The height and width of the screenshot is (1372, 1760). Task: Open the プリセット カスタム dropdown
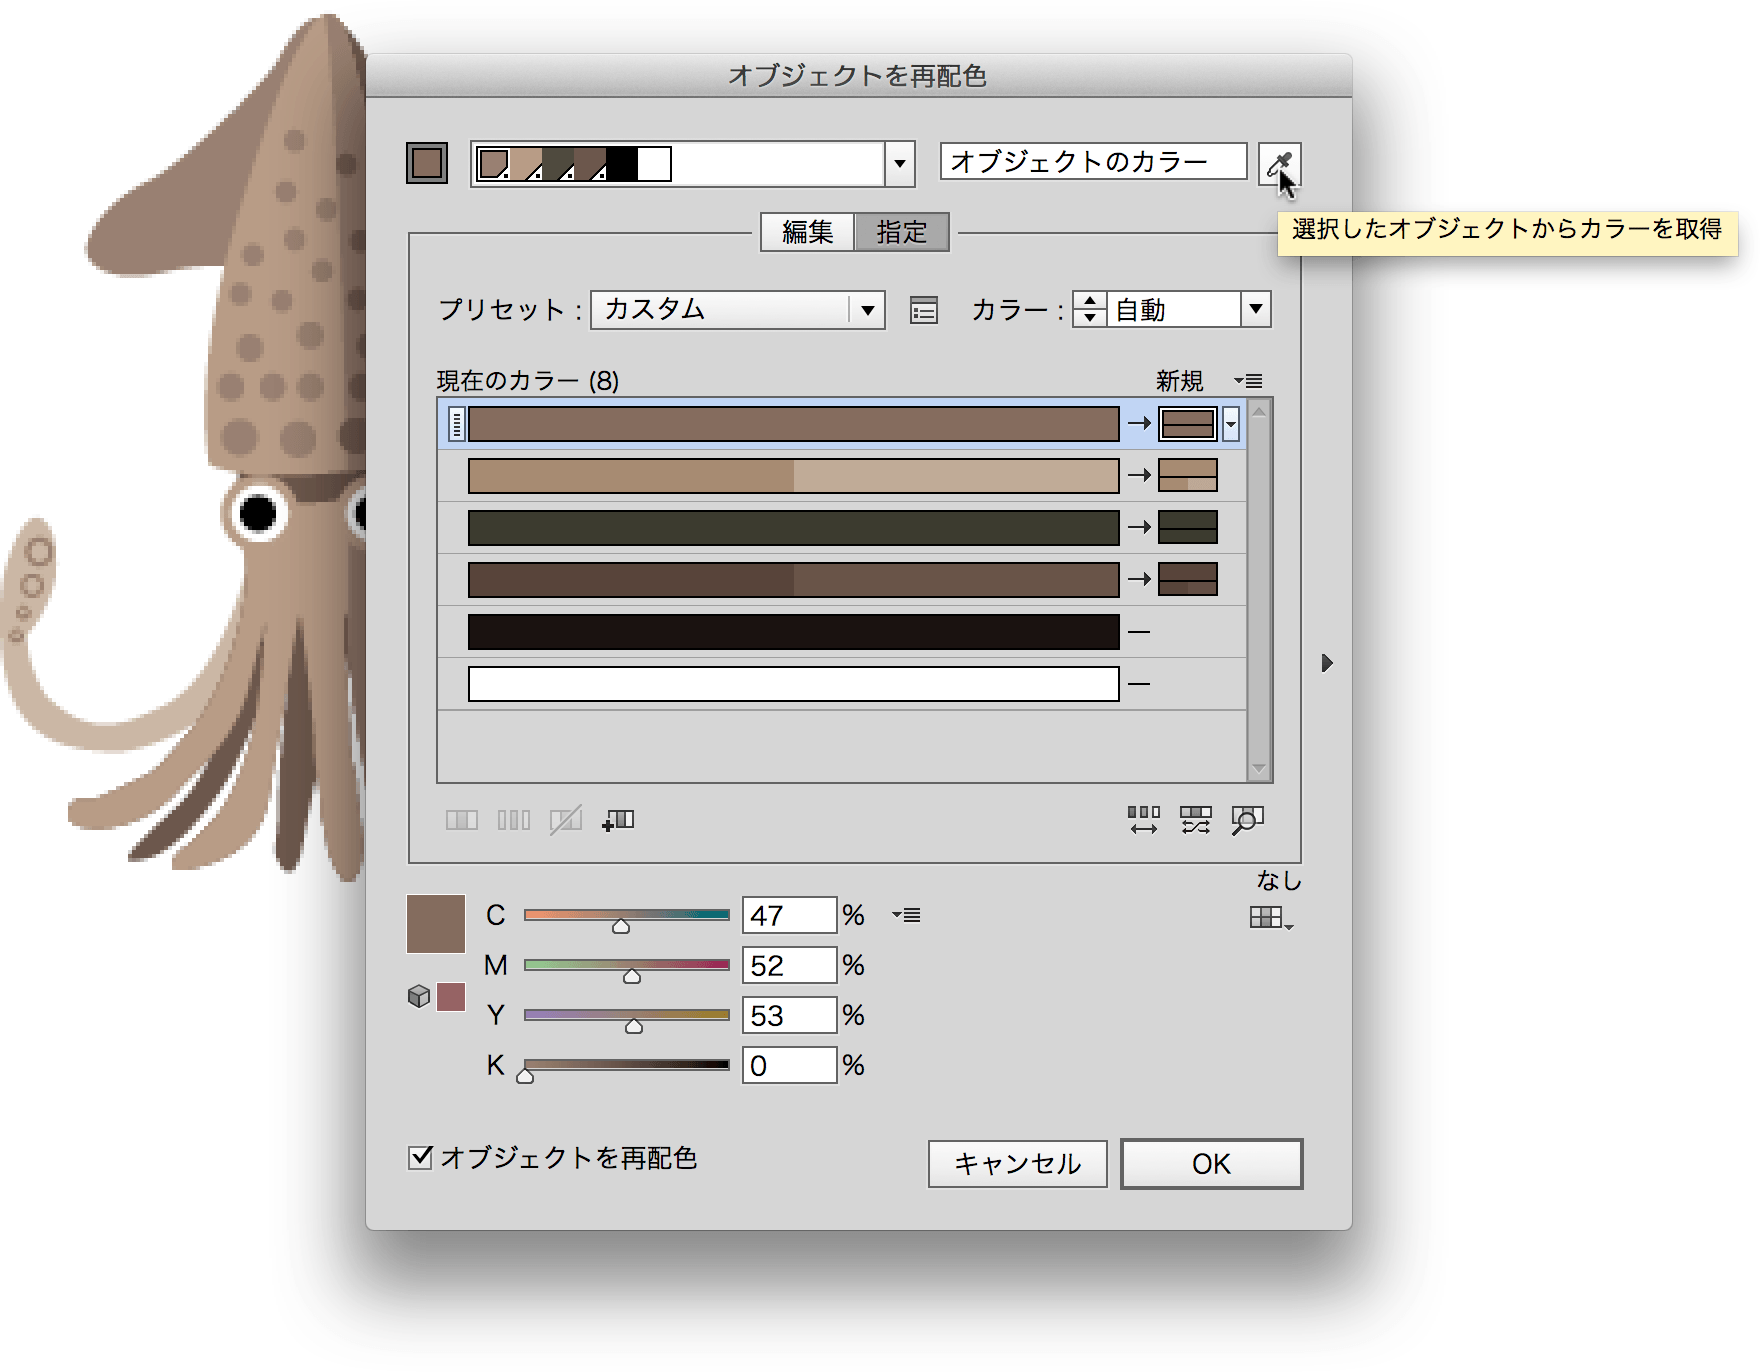(738, 310)
